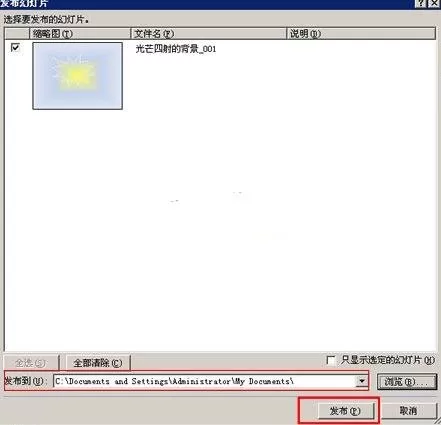
Task: Open the 发布到 path dropdown arrow
Action: click(x=362, y=381)
